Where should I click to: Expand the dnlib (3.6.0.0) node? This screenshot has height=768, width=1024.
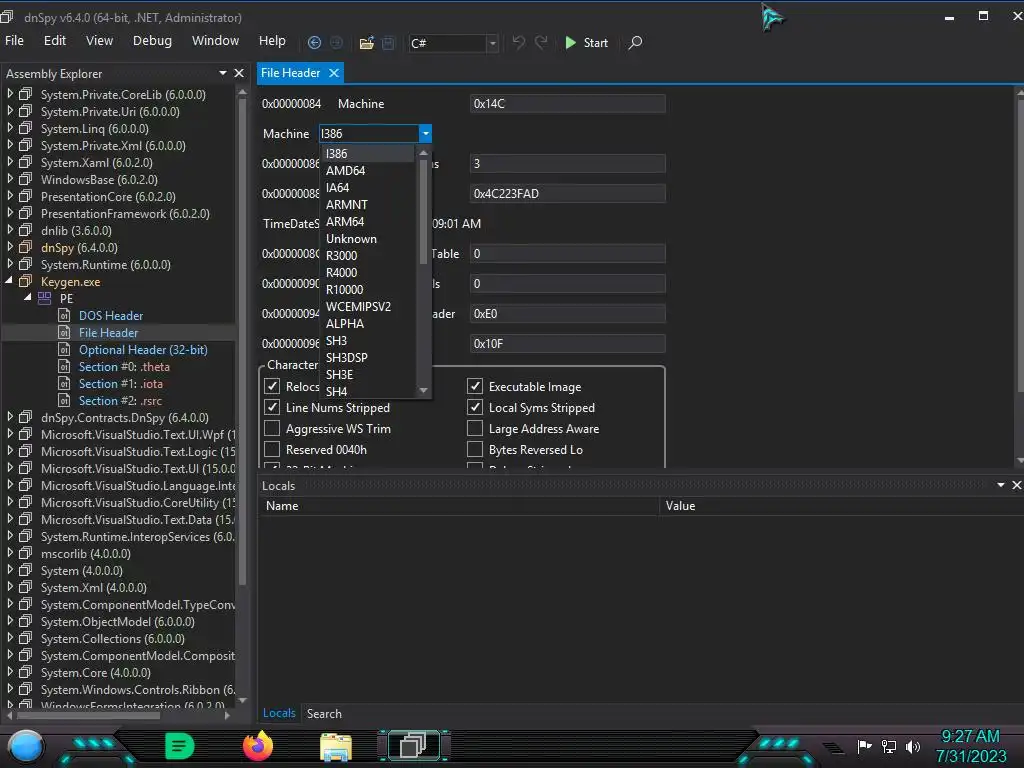(9, 230)
